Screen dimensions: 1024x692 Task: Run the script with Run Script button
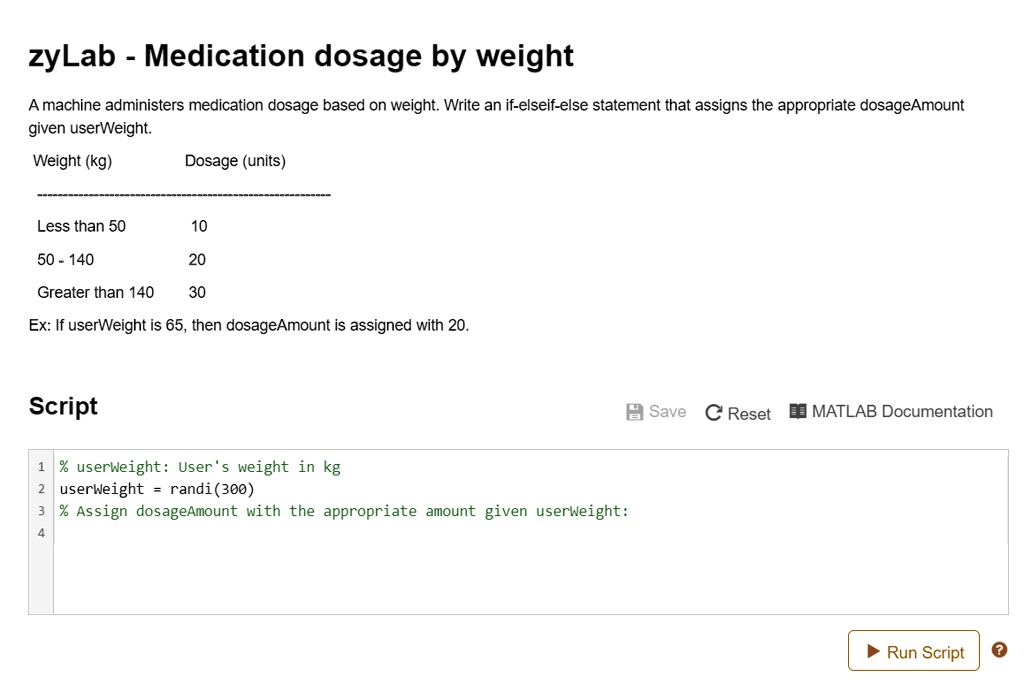(914, 650)
